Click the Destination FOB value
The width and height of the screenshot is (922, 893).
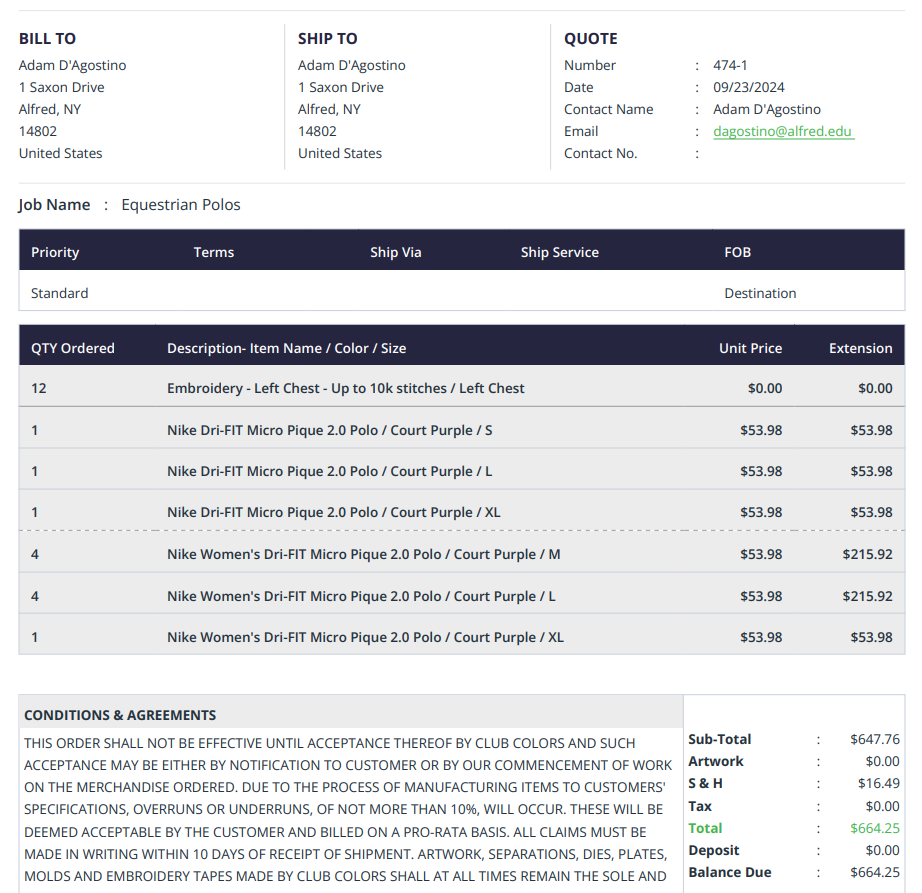(x=760, y=293)
